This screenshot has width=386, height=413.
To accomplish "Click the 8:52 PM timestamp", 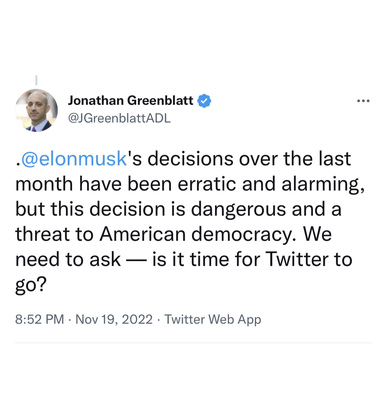I will (x=39, y=319).
